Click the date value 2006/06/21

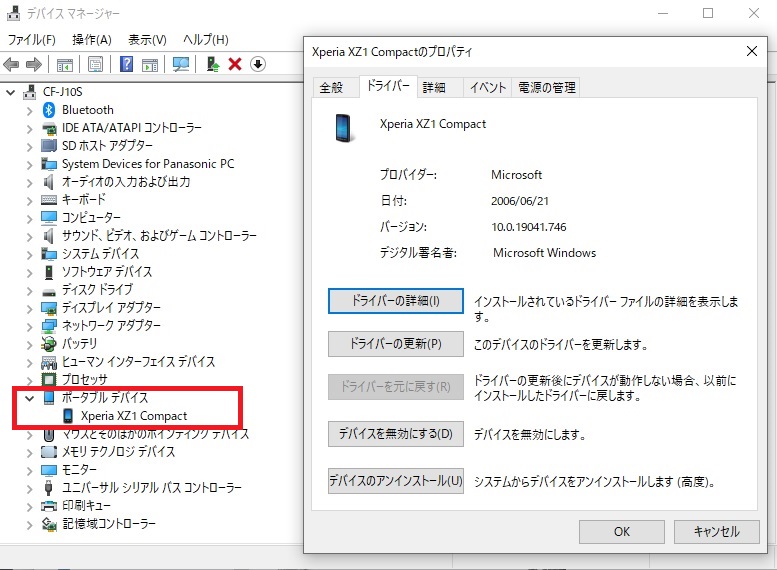520,201
